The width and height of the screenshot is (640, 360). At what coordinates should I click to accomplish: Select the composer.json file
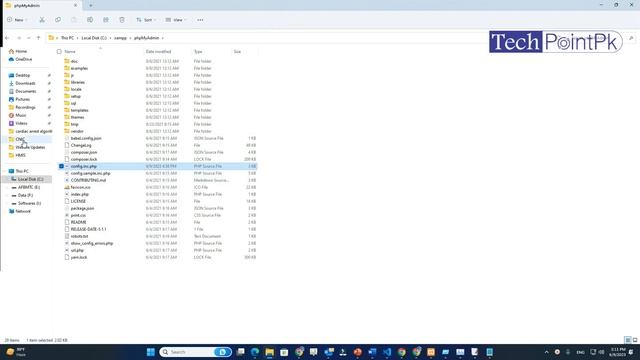pyautogui.click(x=84, y=152)
